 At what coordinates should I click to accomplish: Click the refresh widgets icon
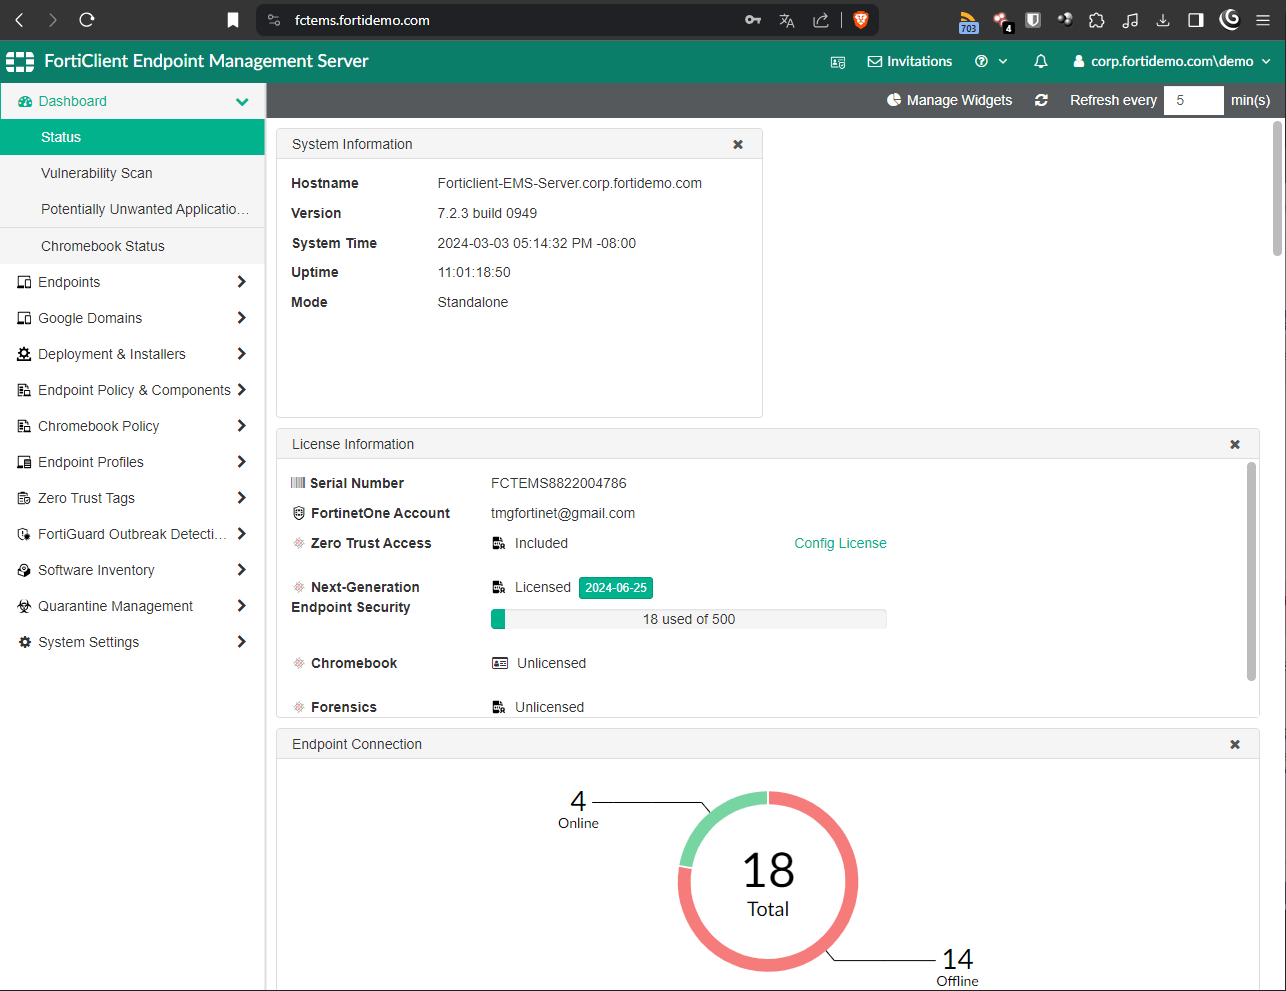pyautogui.click(x=1041, y=100)
